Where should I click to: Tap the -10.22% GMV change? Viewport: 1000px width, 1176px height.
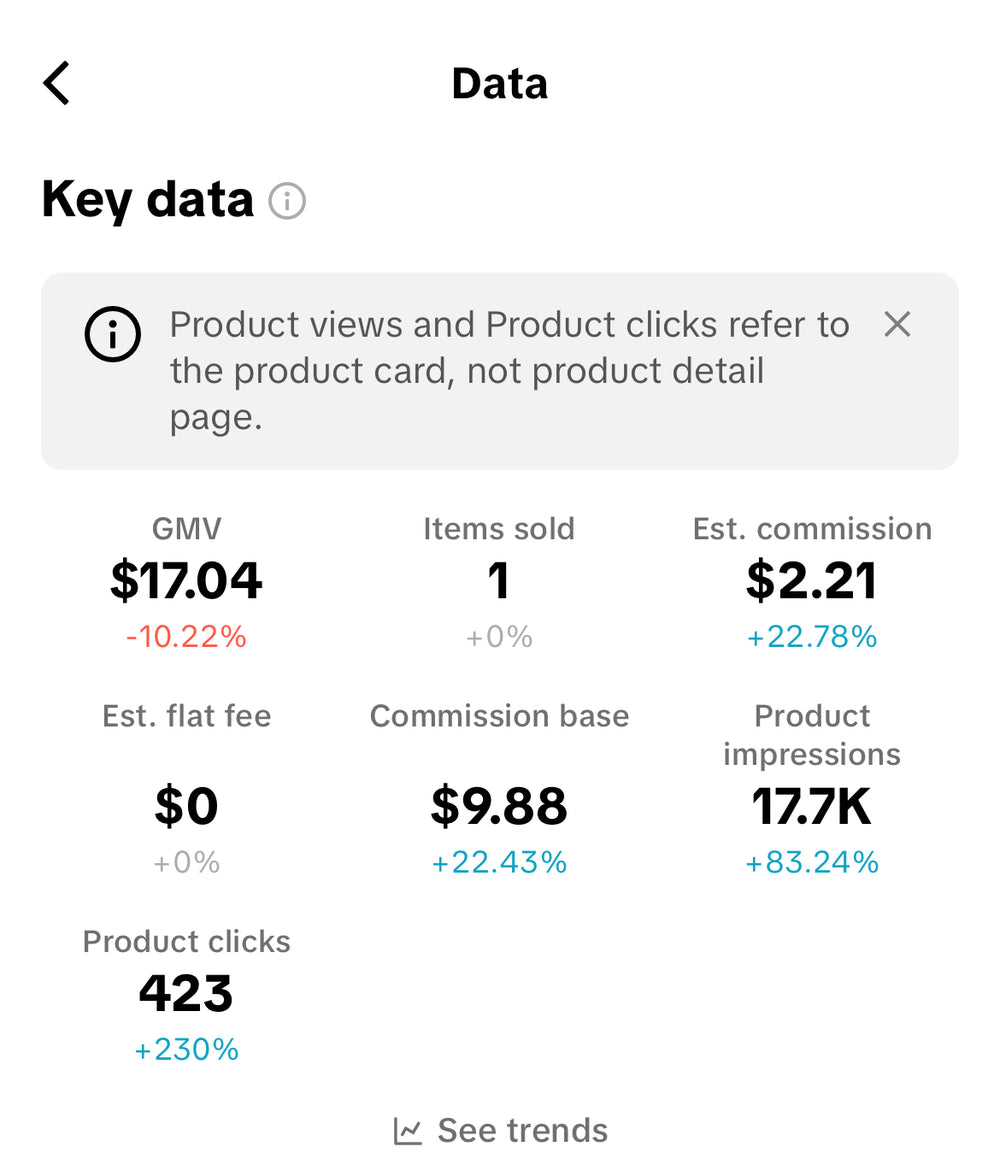click(x=186, y=637)
